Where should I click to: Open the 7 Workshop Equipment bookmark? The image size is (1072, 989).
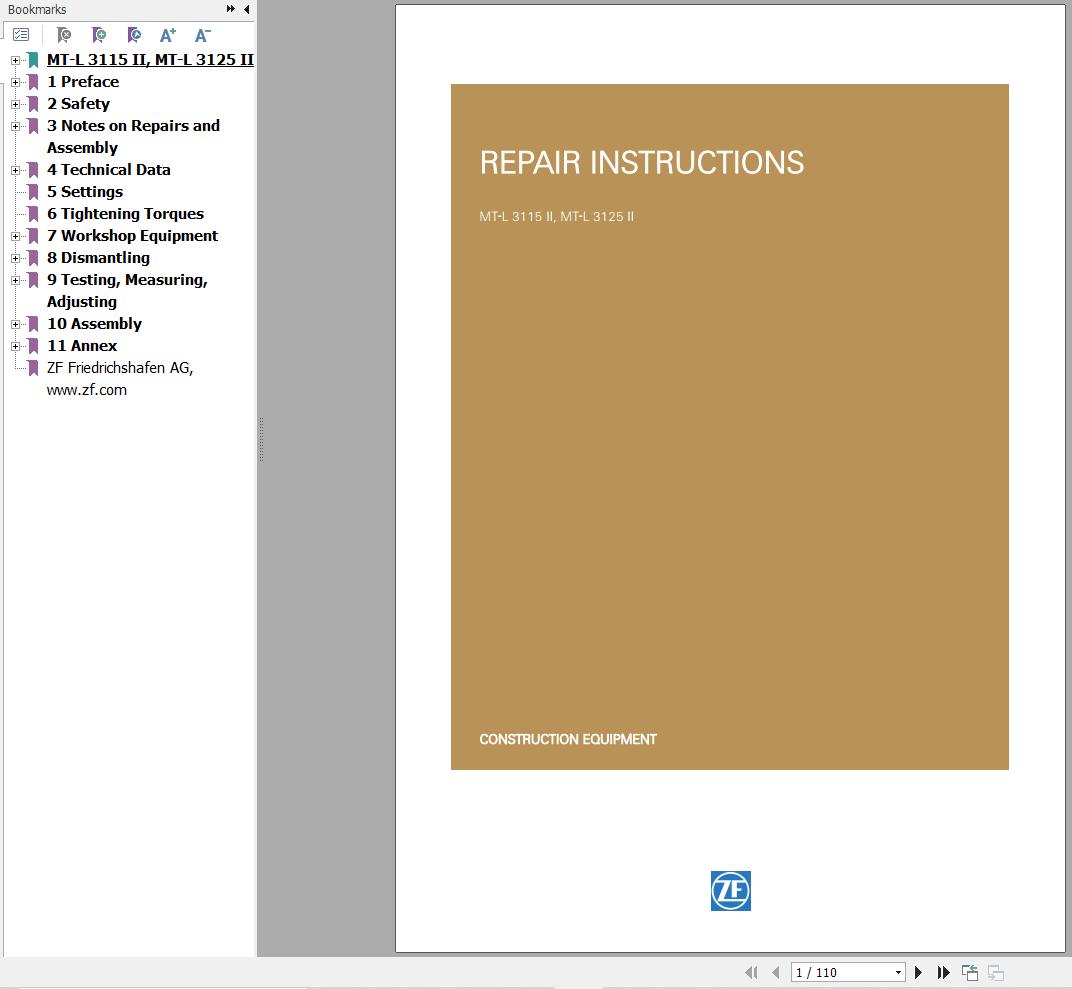132,236
